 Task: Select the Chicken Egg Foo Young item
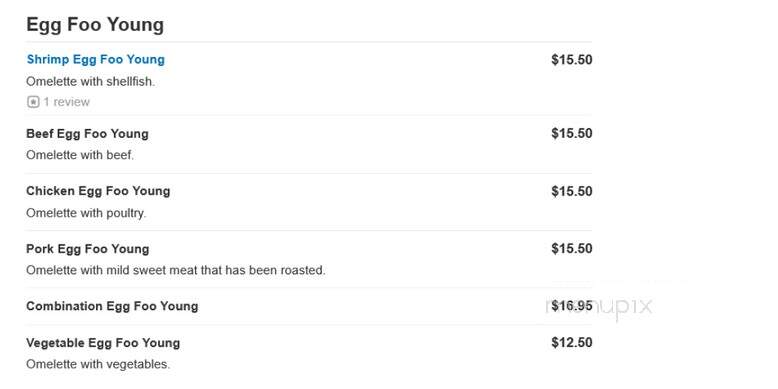98,192
